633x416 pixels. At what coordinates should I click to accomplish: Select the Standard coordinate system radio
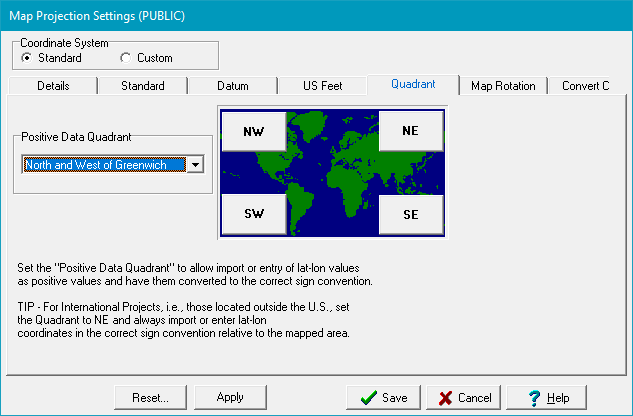(27, 58)
